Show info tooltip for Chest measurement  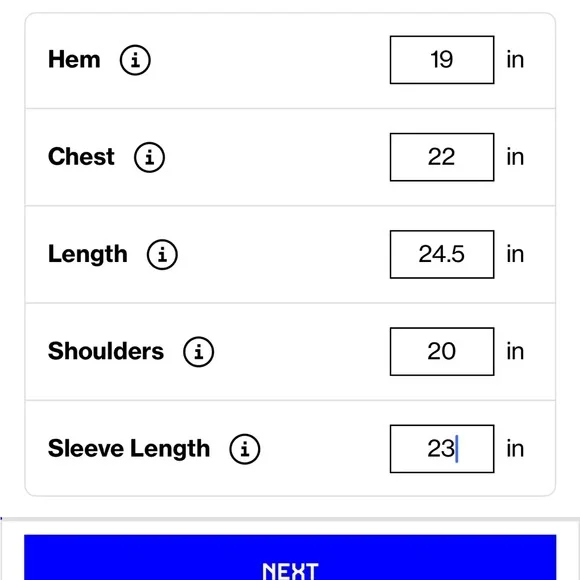pos(149,157)
